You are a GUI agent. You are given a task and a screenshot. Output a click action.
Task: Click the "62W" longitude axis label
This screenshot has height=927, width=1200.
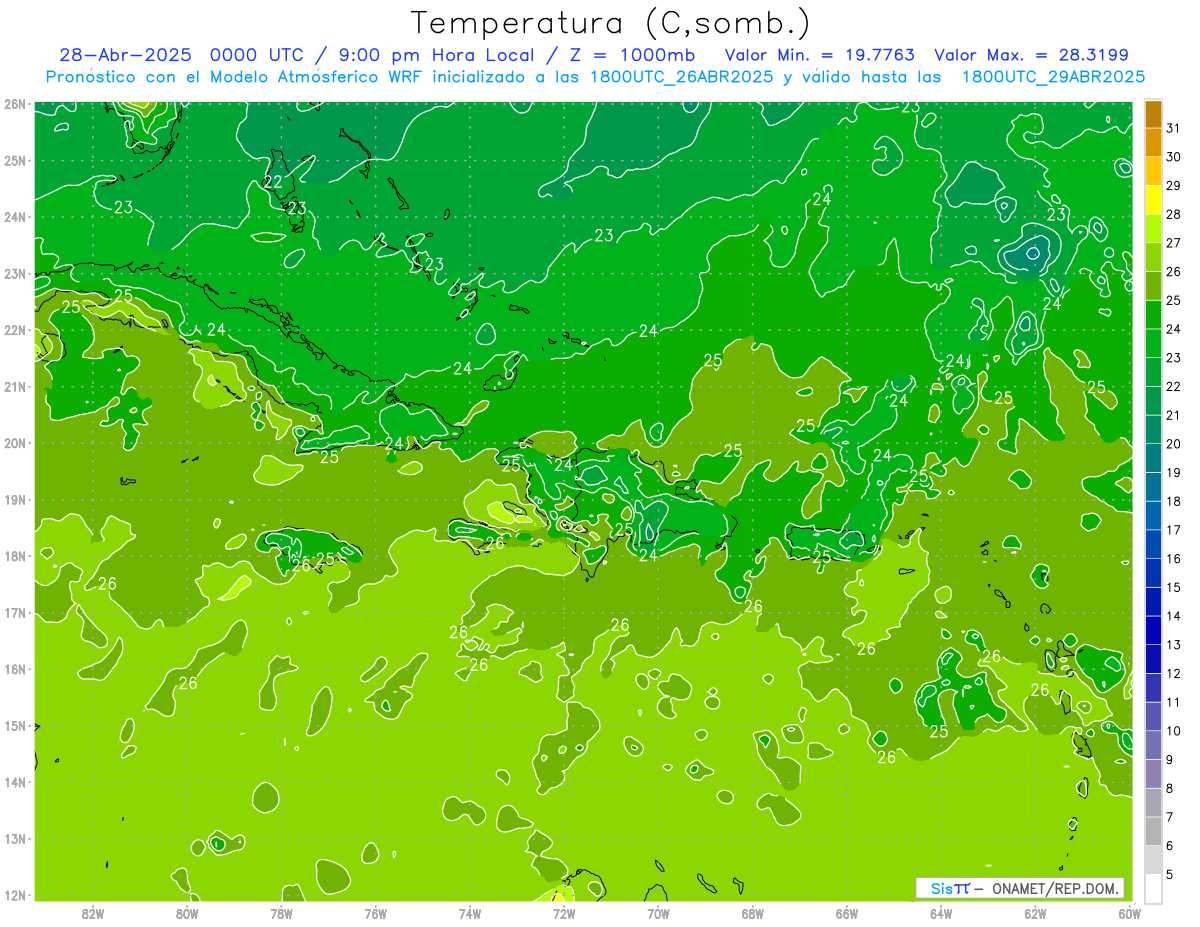click(x=1035, y=913)
